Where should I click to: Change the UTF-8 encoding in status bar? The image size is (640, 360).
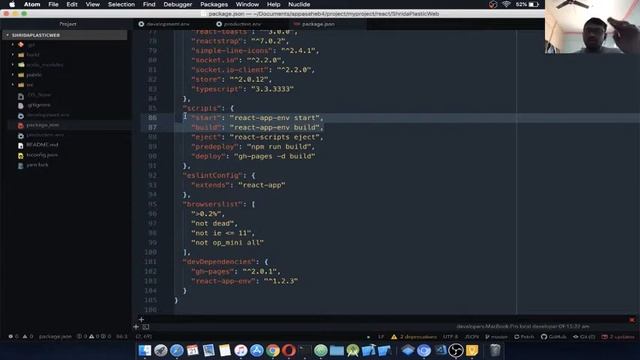pyautogui.click(x=451, y=337)
